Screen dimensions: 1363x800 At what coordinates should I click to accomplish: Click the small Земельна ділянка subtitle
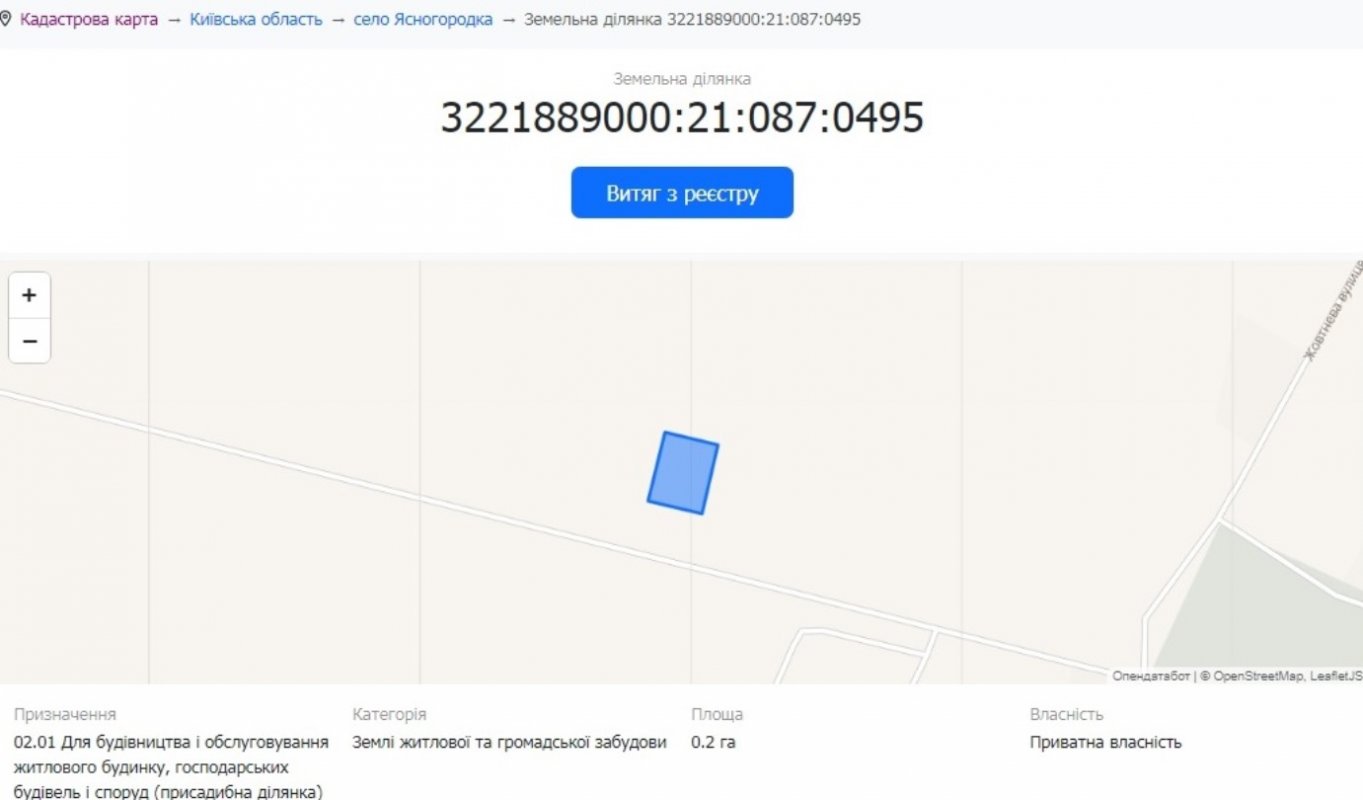pyautogui.click(x=682, y=79)
